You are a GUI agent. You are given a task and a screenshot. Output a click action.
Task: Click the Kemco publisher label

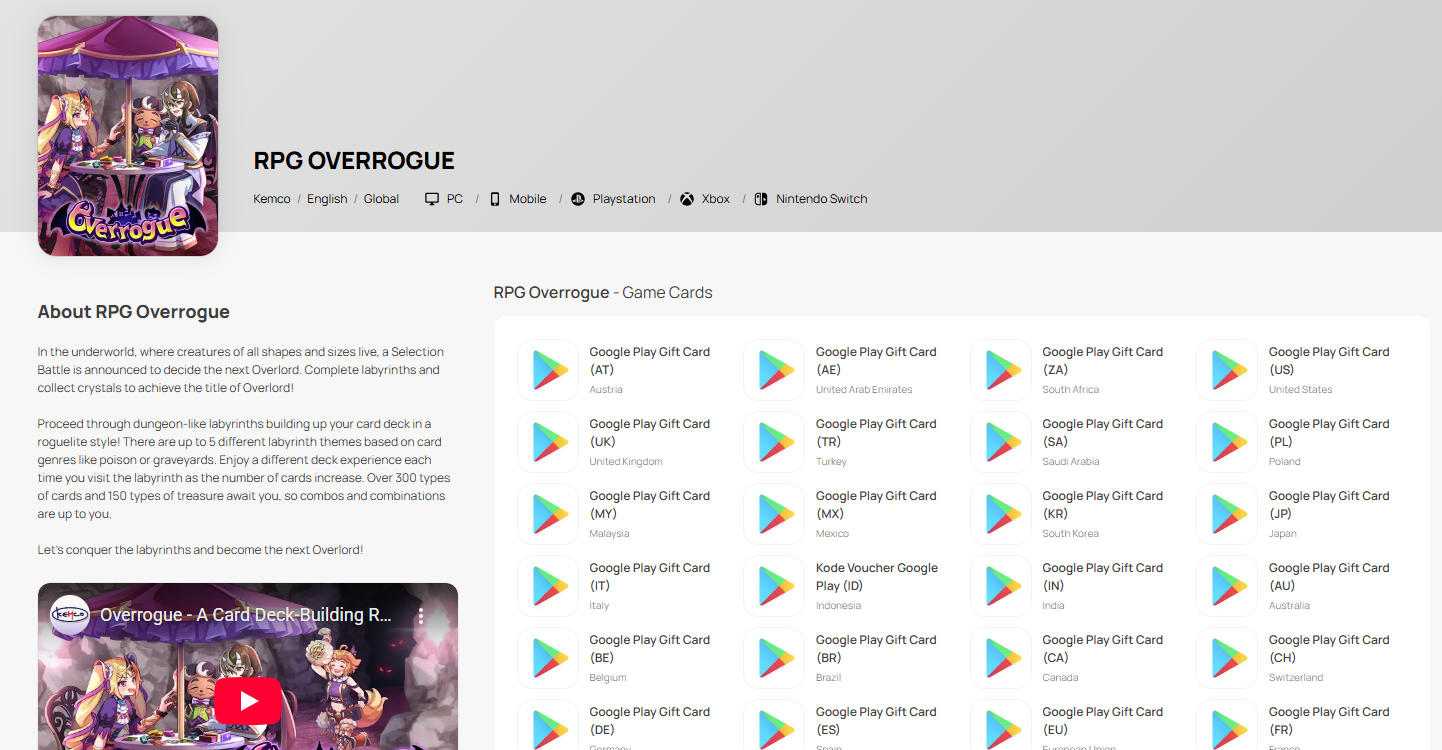[x=272, y=199]
